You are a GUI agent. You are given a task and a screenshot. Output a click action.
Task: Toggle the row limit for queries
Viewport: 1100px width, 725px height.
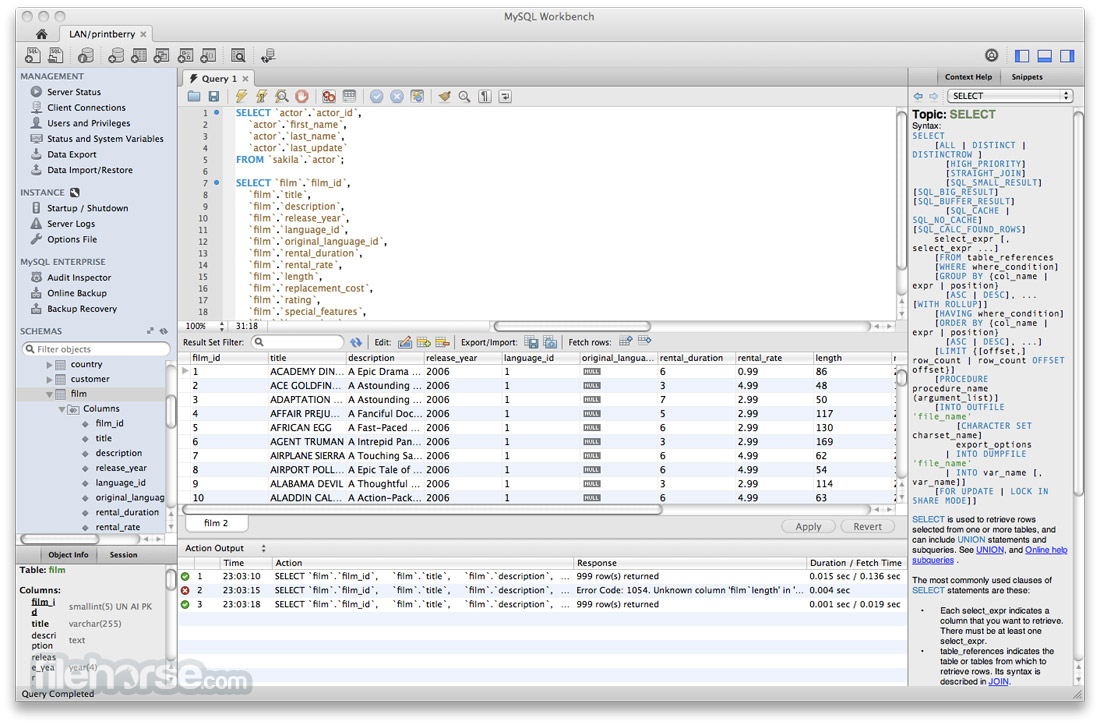[349, 96]
